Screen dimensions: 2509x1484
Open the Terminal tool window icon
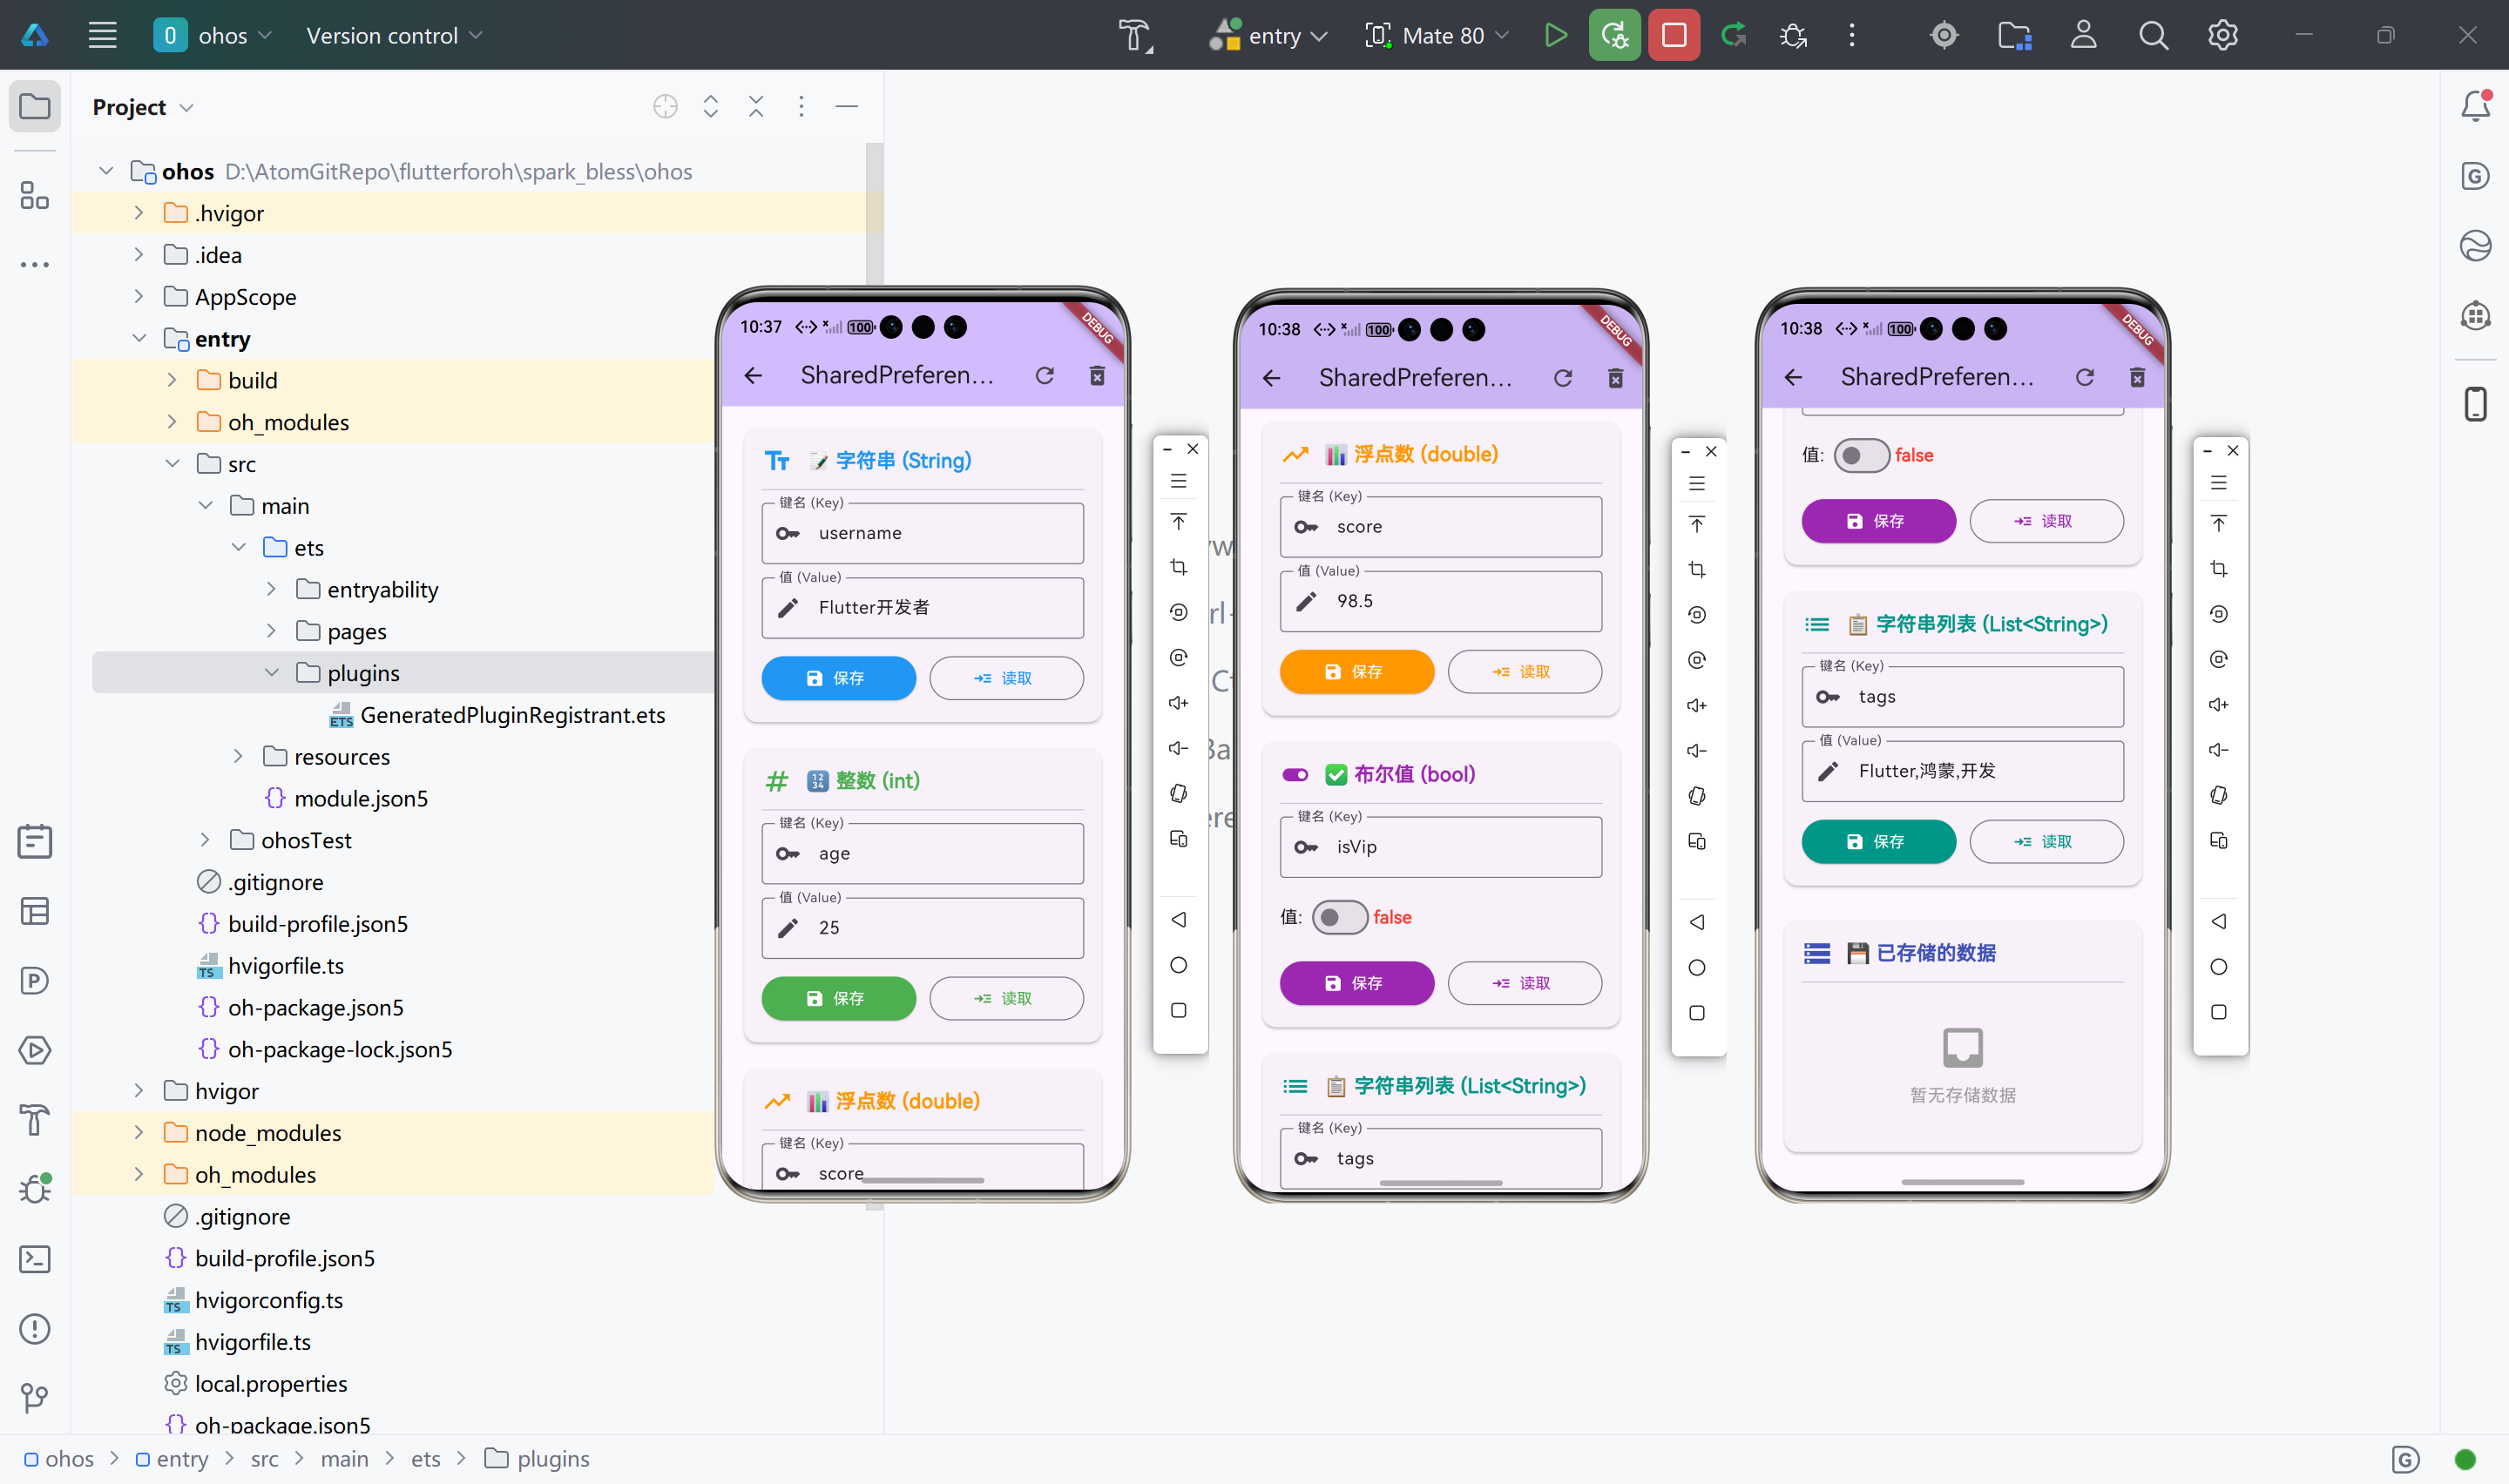click(x=35, y=1259)
